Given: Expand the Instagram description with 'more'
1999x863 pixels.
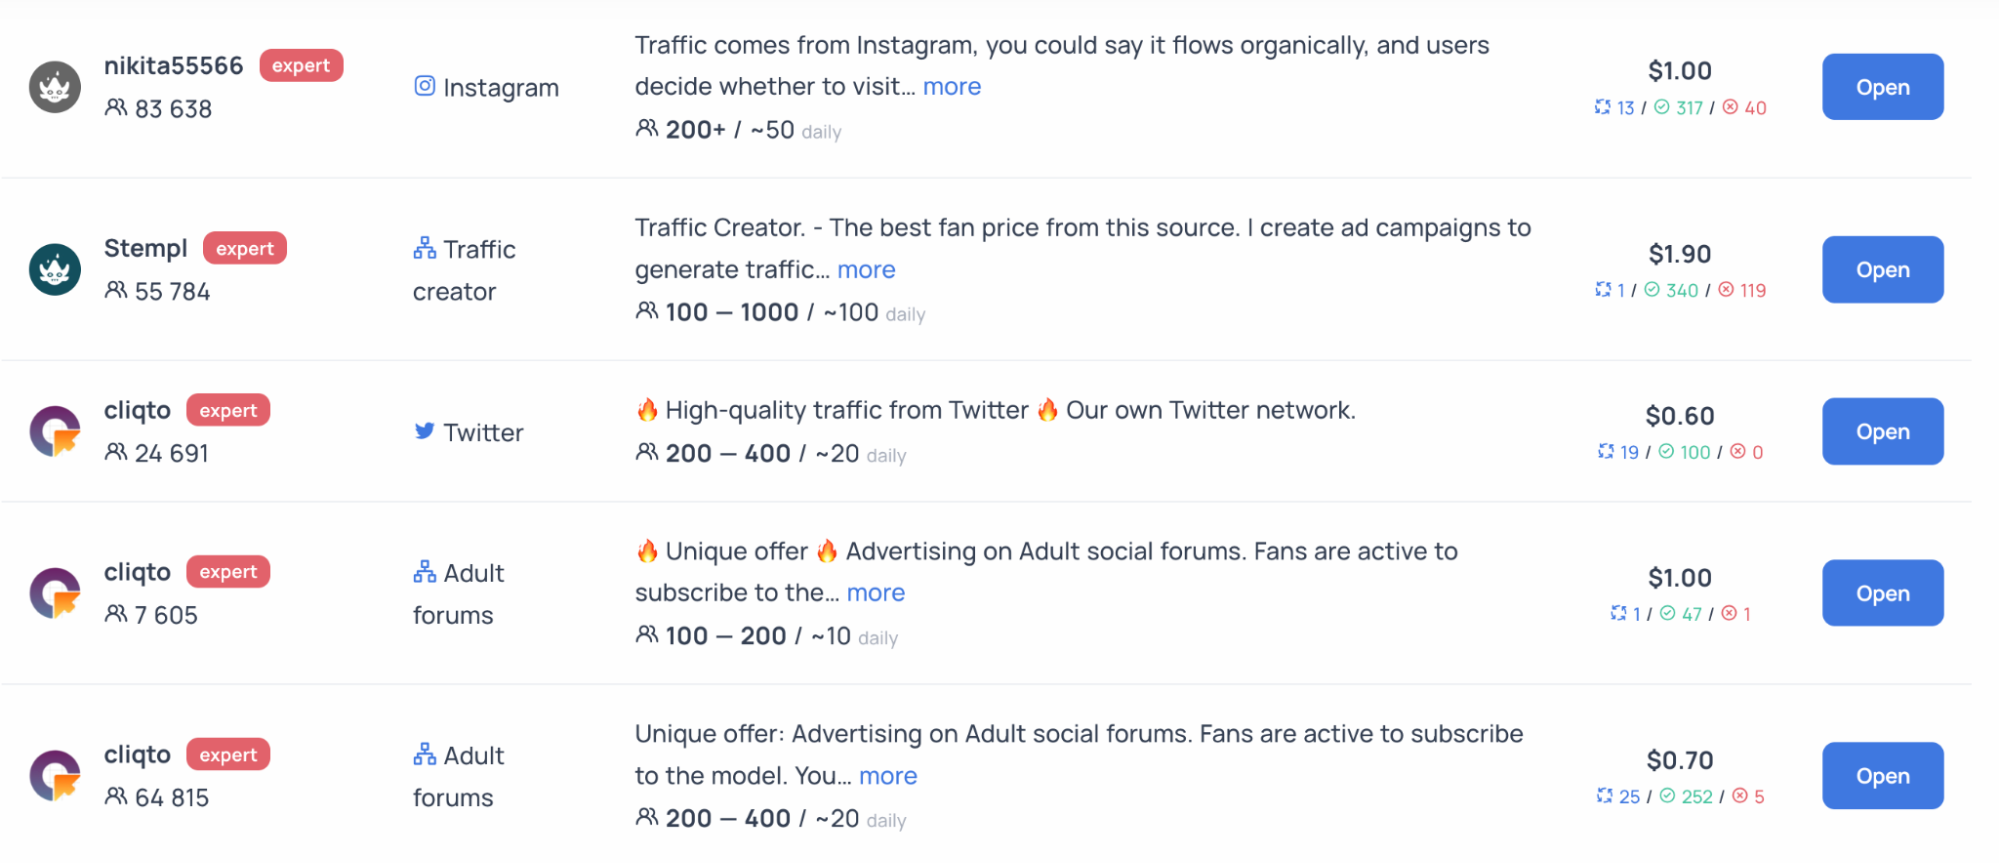Looking at the screenshot, I should tap(951, 87).
